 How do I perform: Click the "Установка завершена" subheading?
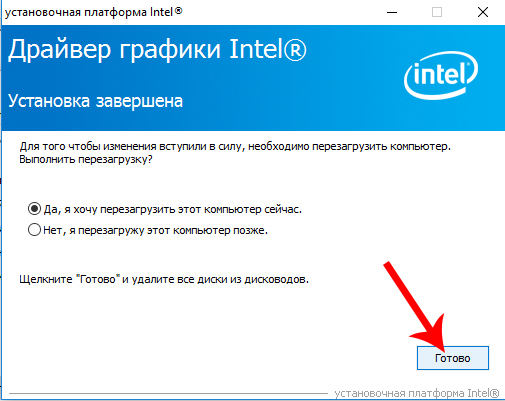pyautogui.click(x=95, y=101)
